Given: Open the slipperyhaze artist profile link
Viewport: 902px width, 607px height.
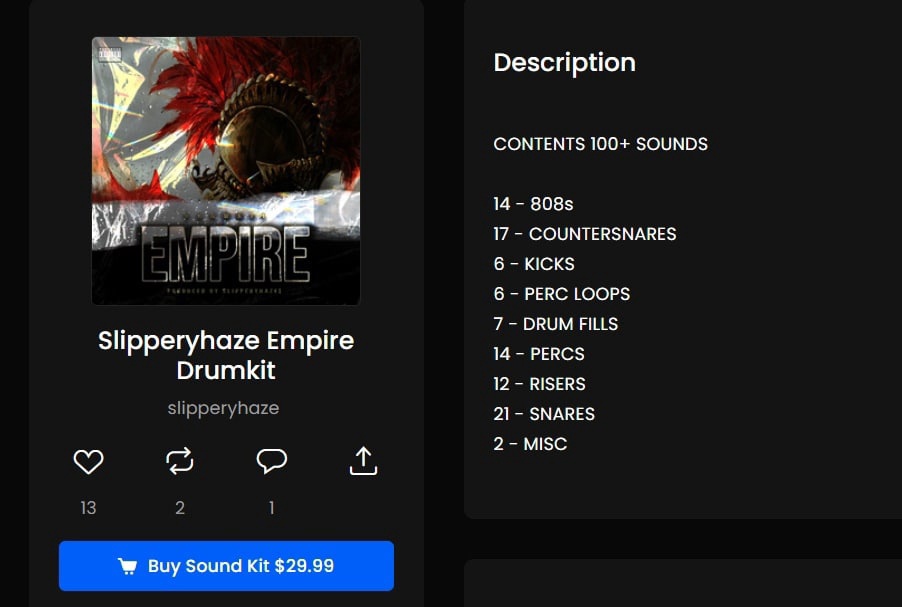Looking at the screenshot, I should 223,408.
